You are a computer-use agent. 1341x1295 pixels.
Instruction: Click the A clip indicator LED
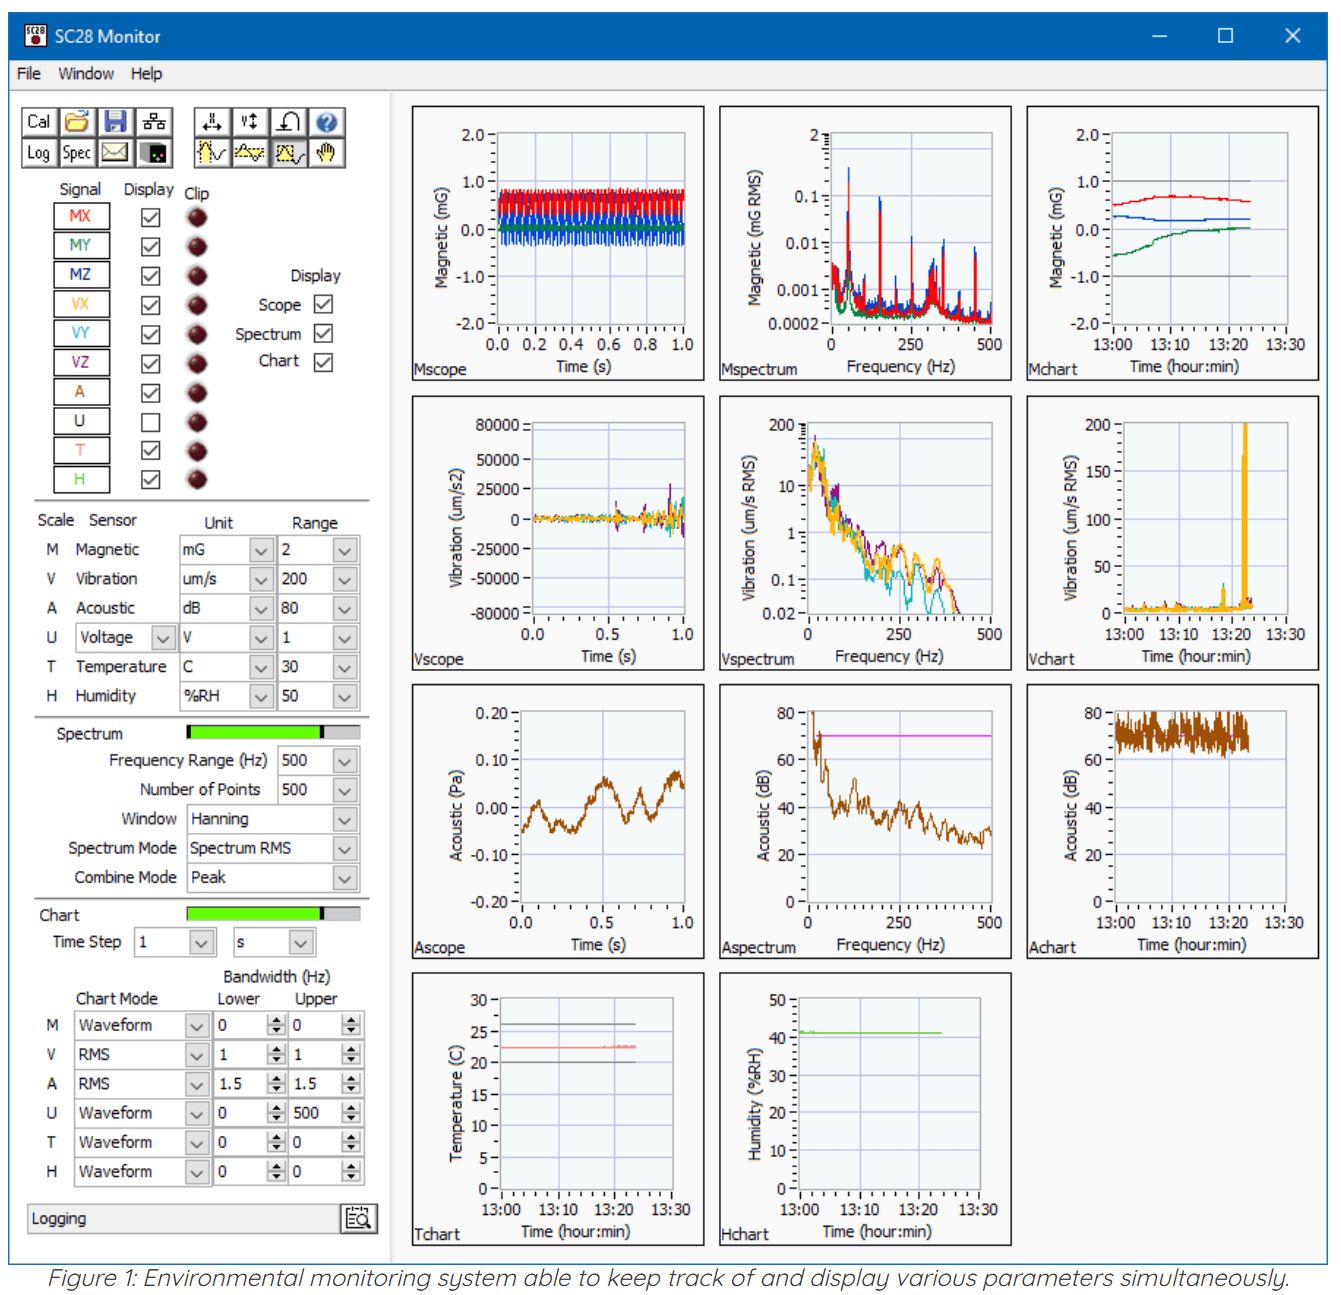pyautogui.click(x=197, y=392)
